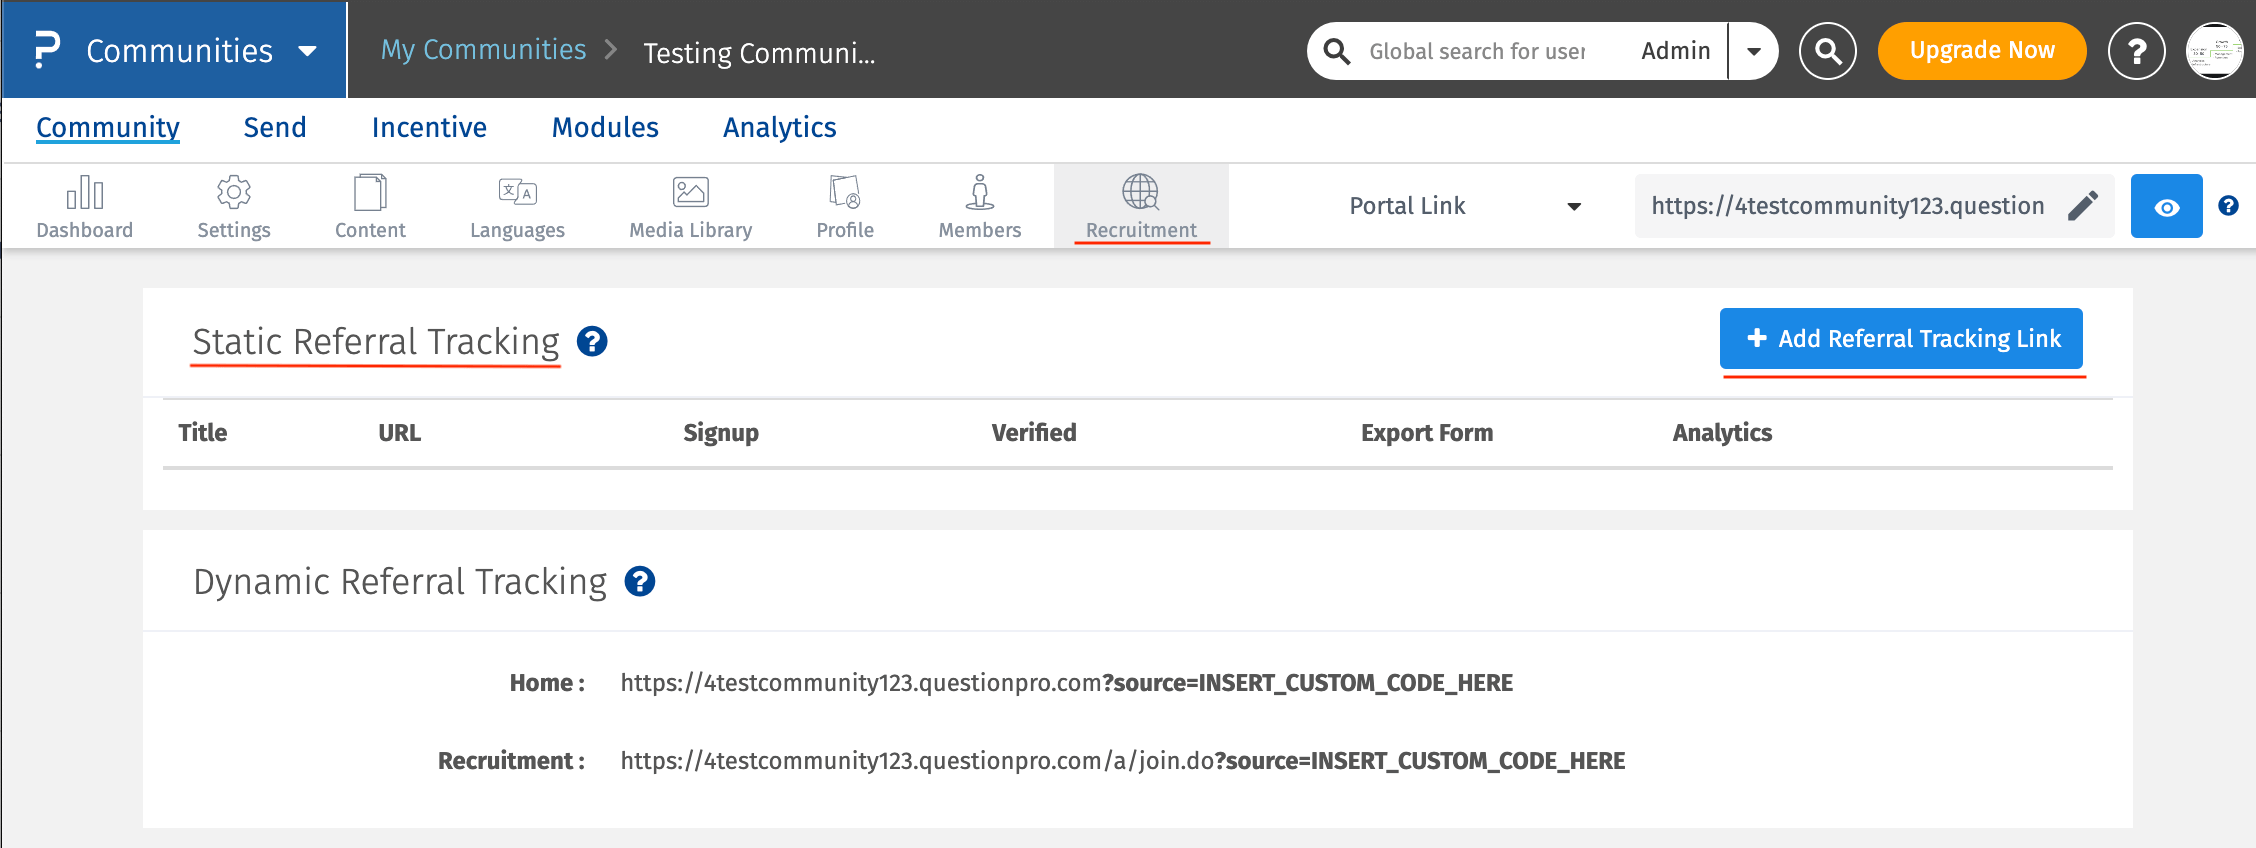
Task: Click the Upgrade Now button
Action: point(1981,51)
